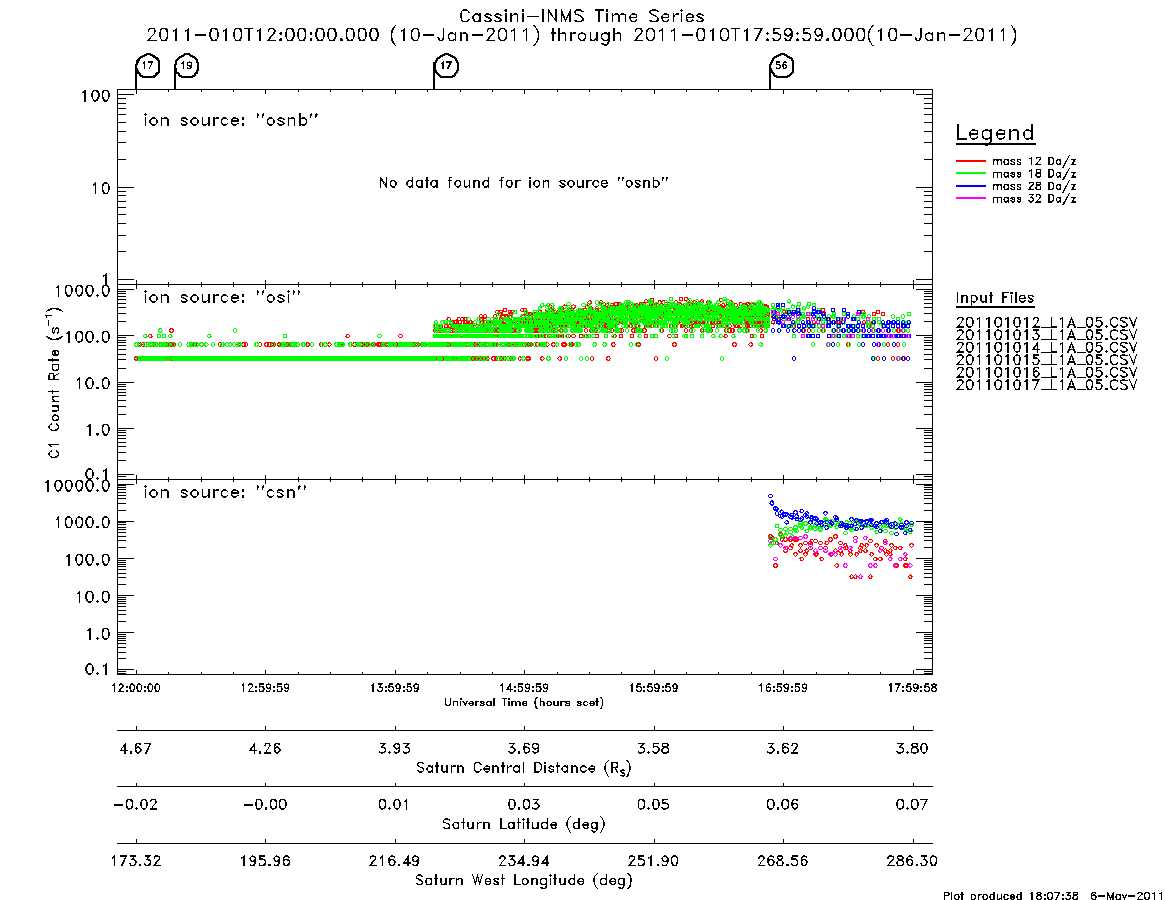This screenshot has width=1165, height=900.
Task: Click the 4.67 central distance value
Action: (x=136, y=748)
